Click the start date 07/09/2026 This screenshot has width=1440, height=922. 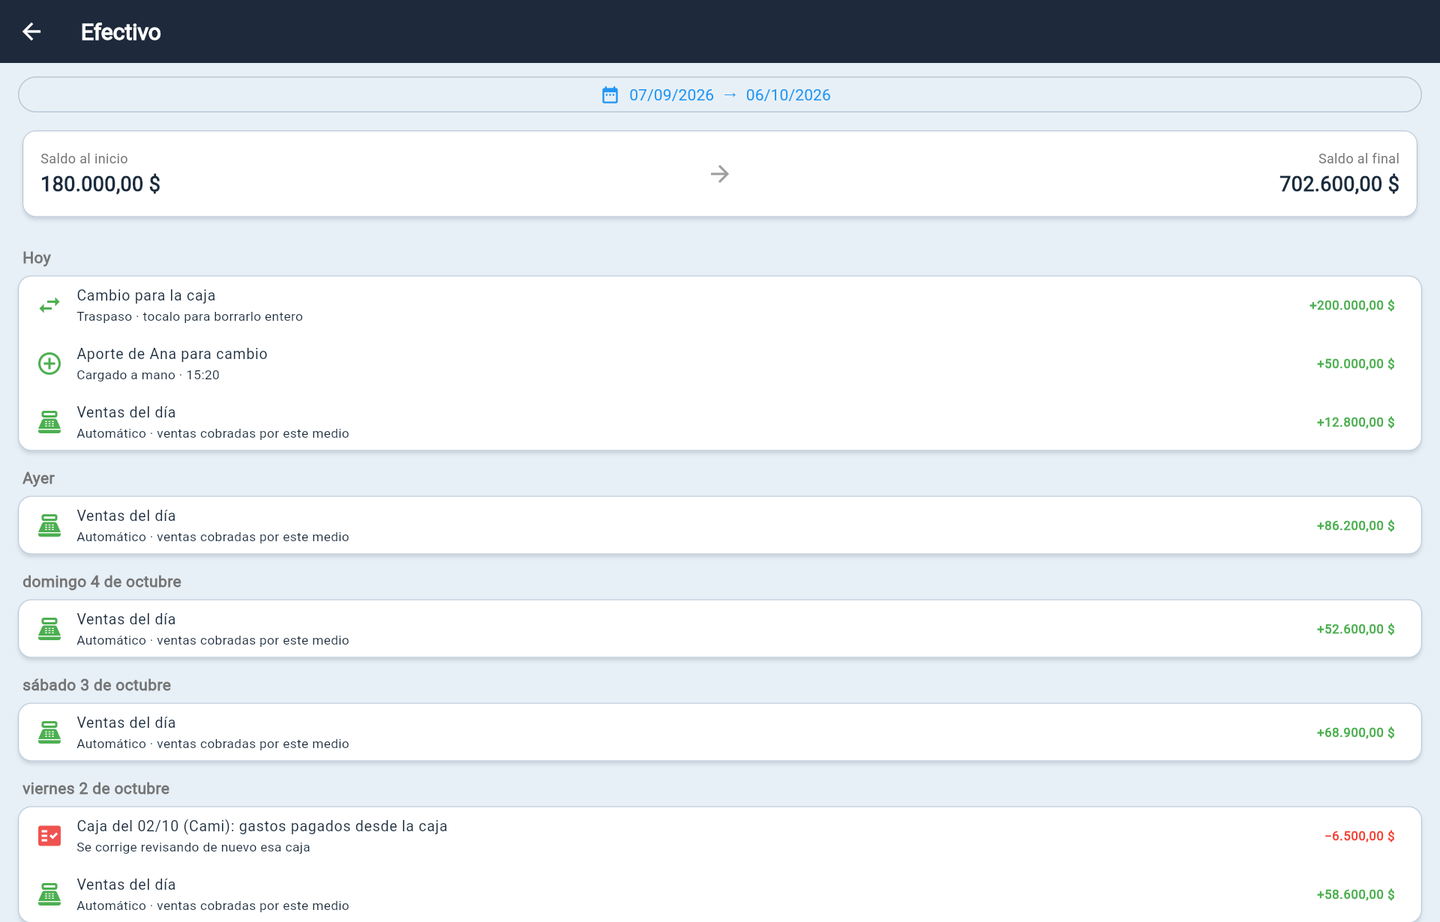(x=671, y=95)
